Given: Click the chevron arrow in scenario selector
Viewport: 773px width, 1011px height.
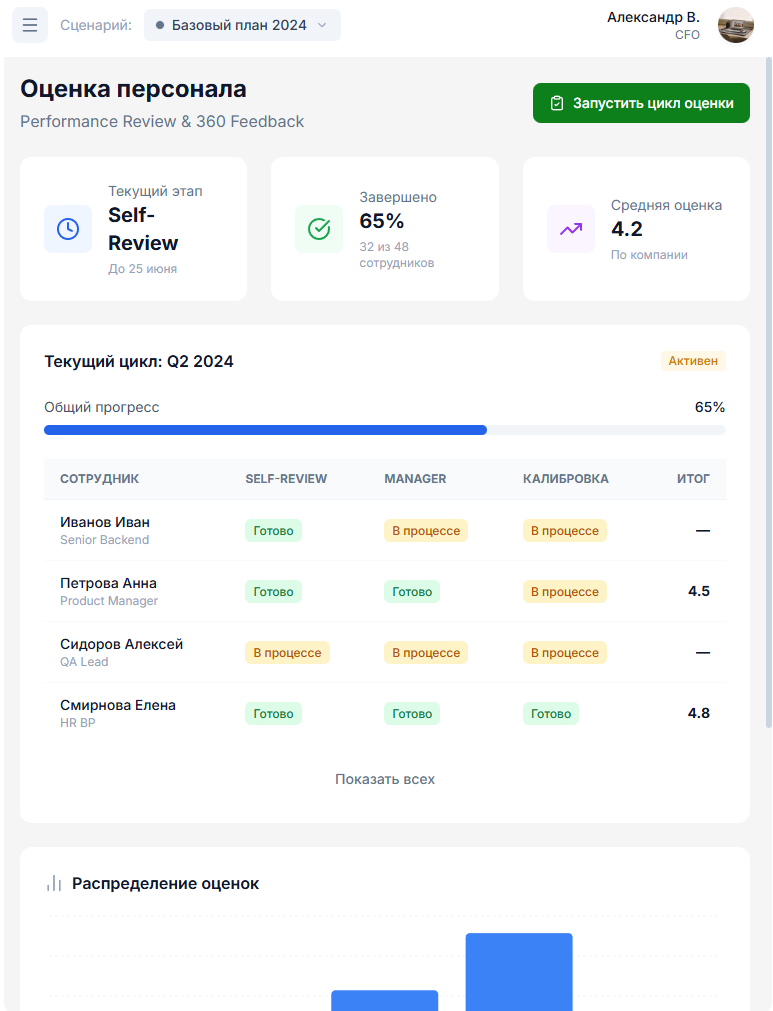Looking at the screenshot, I should 322,25.
